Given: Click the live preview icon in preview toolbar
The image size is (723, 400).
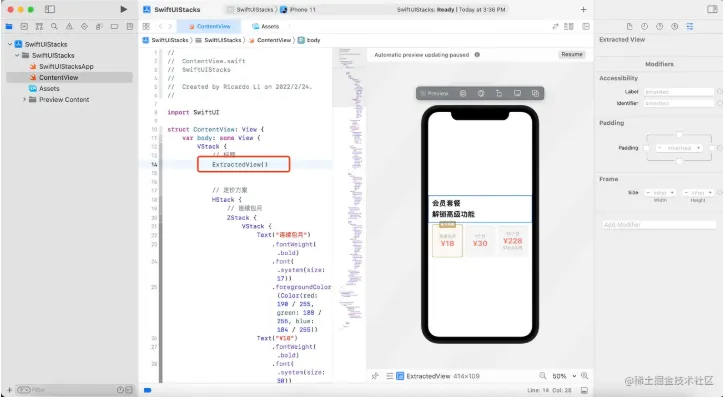Looking at the screenshot, I should [x=463, y=93].
